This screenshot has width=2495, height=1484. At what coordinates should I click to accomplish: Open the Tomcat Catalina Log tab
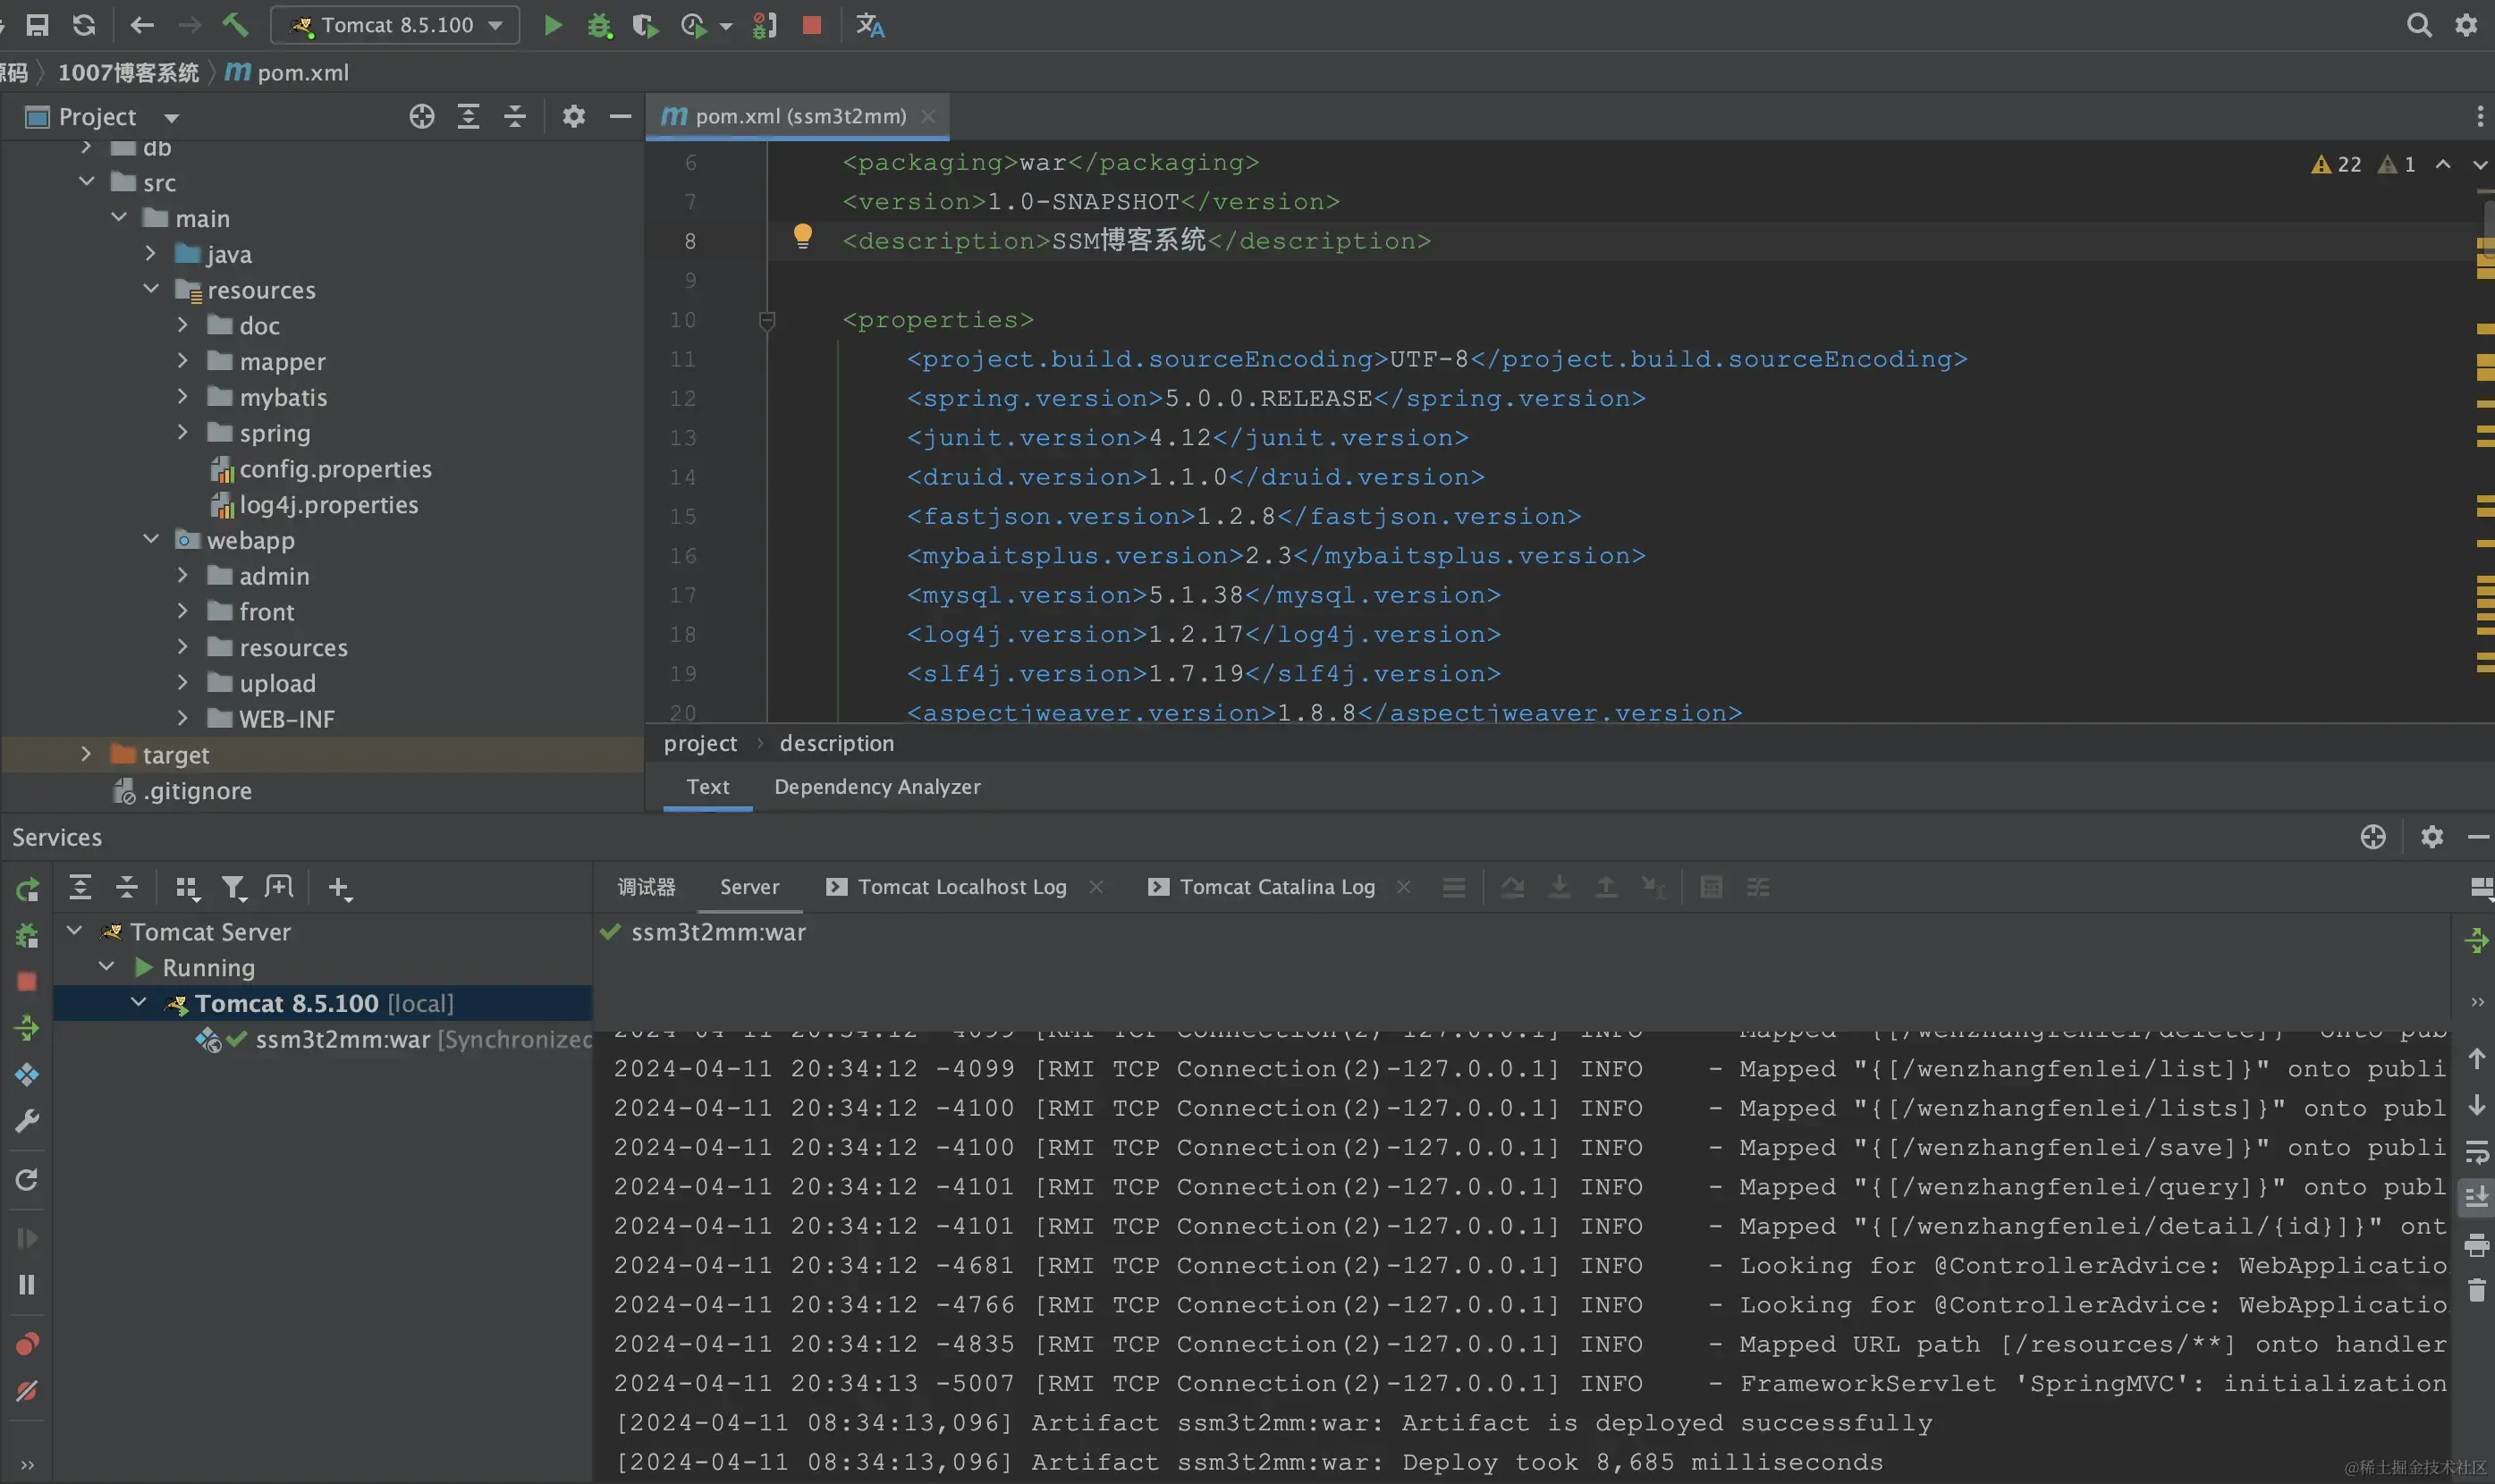(x=1262, y=887)
